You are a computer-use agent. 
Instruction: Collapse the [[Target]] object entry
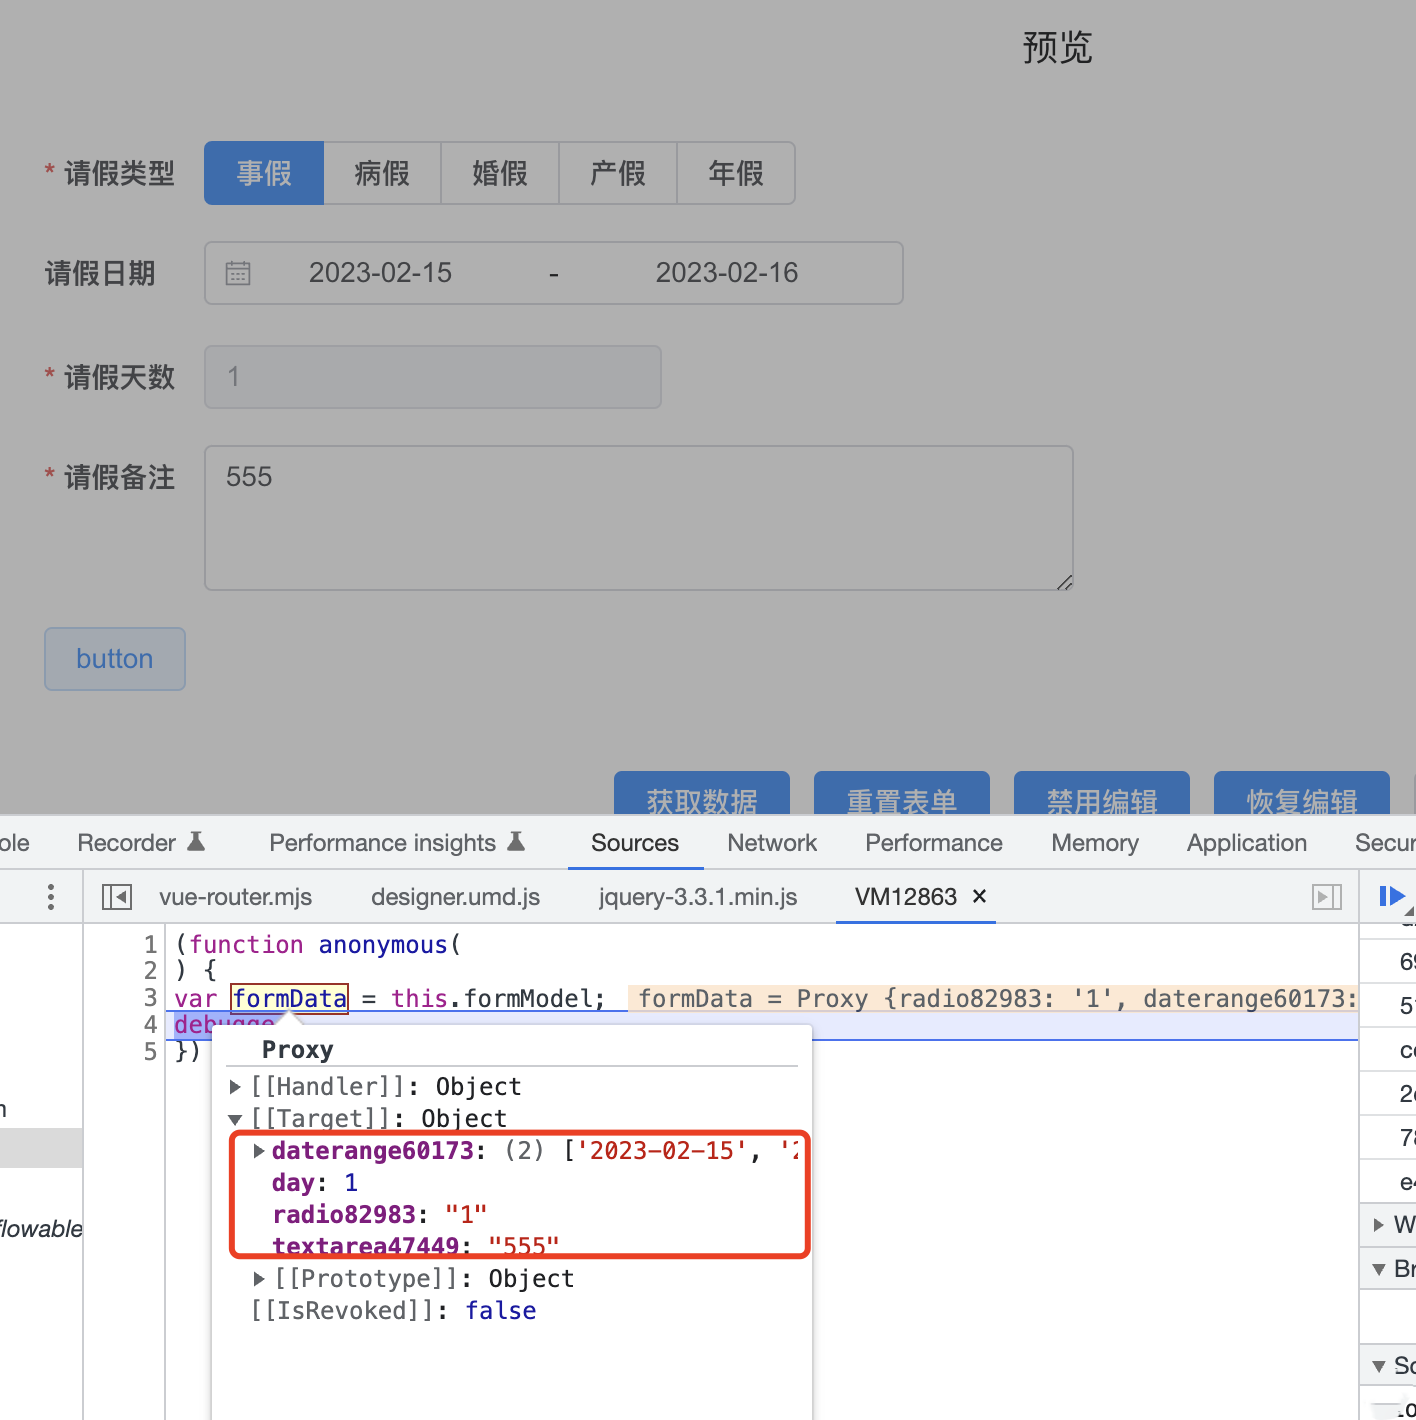pos(236,1119)
